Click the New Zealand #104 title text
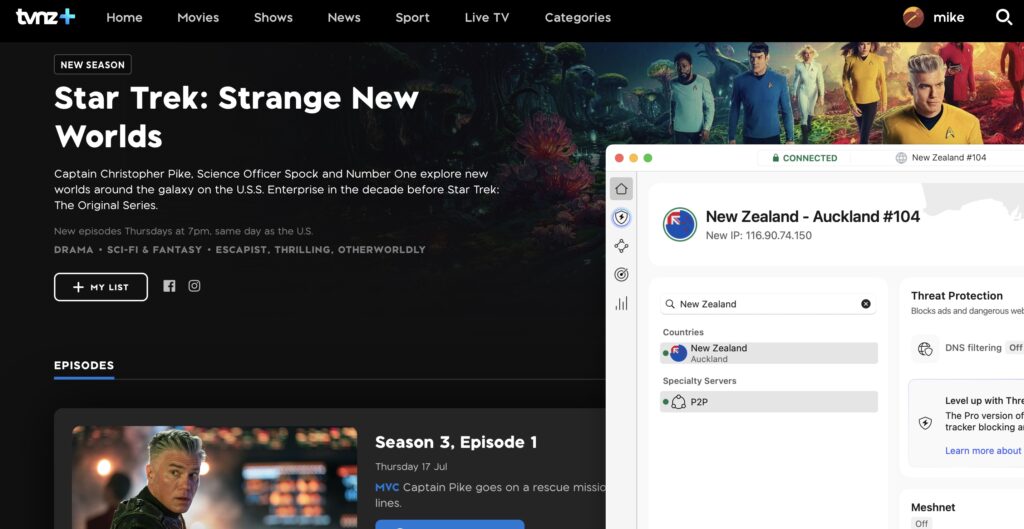Viewport: 1024px width, 529px height. [949, 158]
